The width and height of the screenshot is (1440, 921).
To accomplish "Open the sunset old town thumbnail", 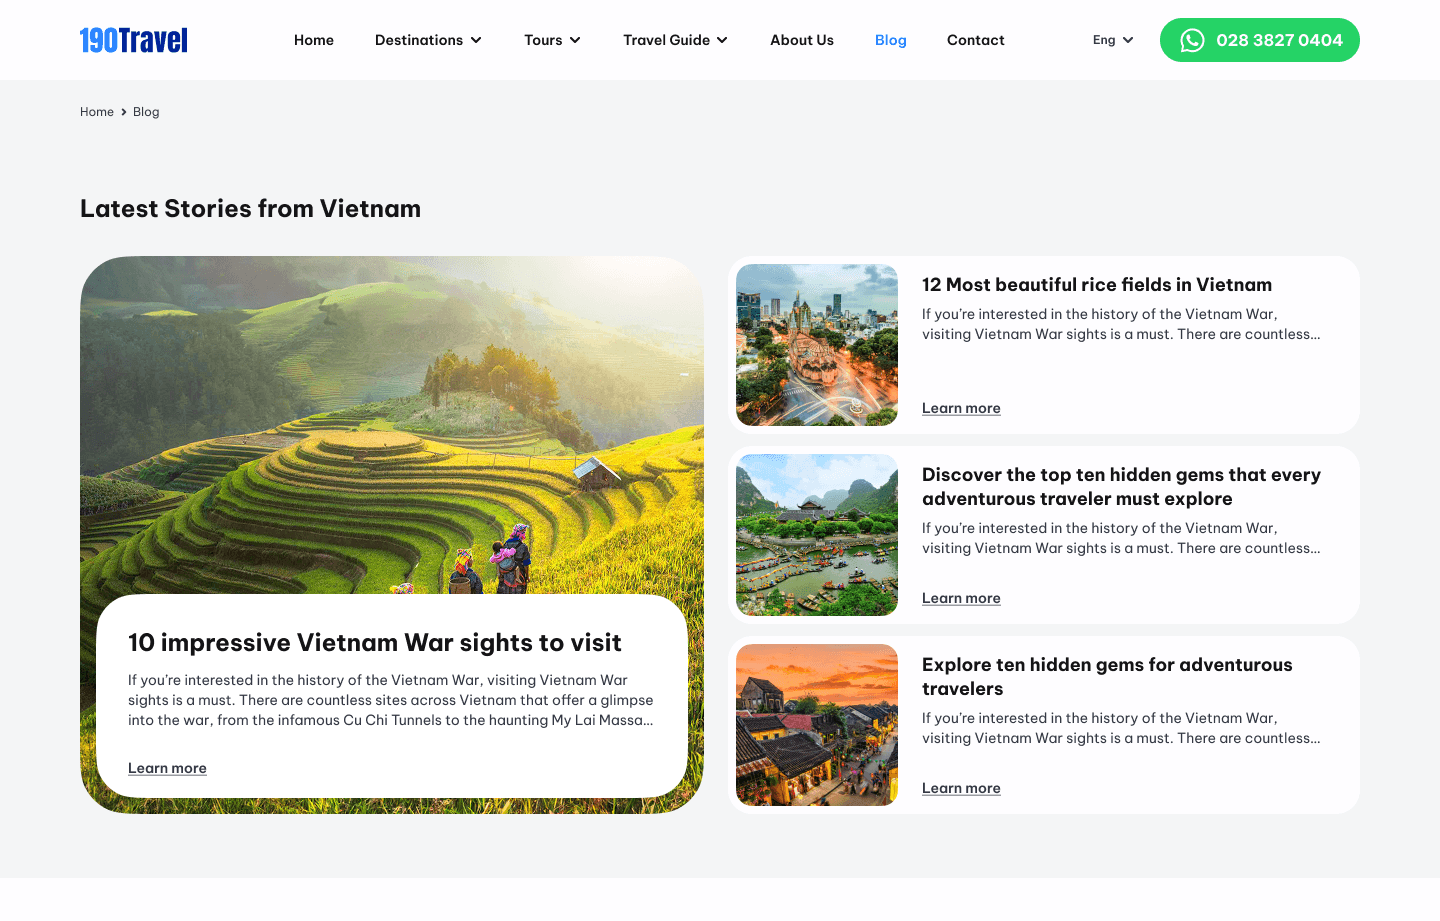I will click(817, 725).
